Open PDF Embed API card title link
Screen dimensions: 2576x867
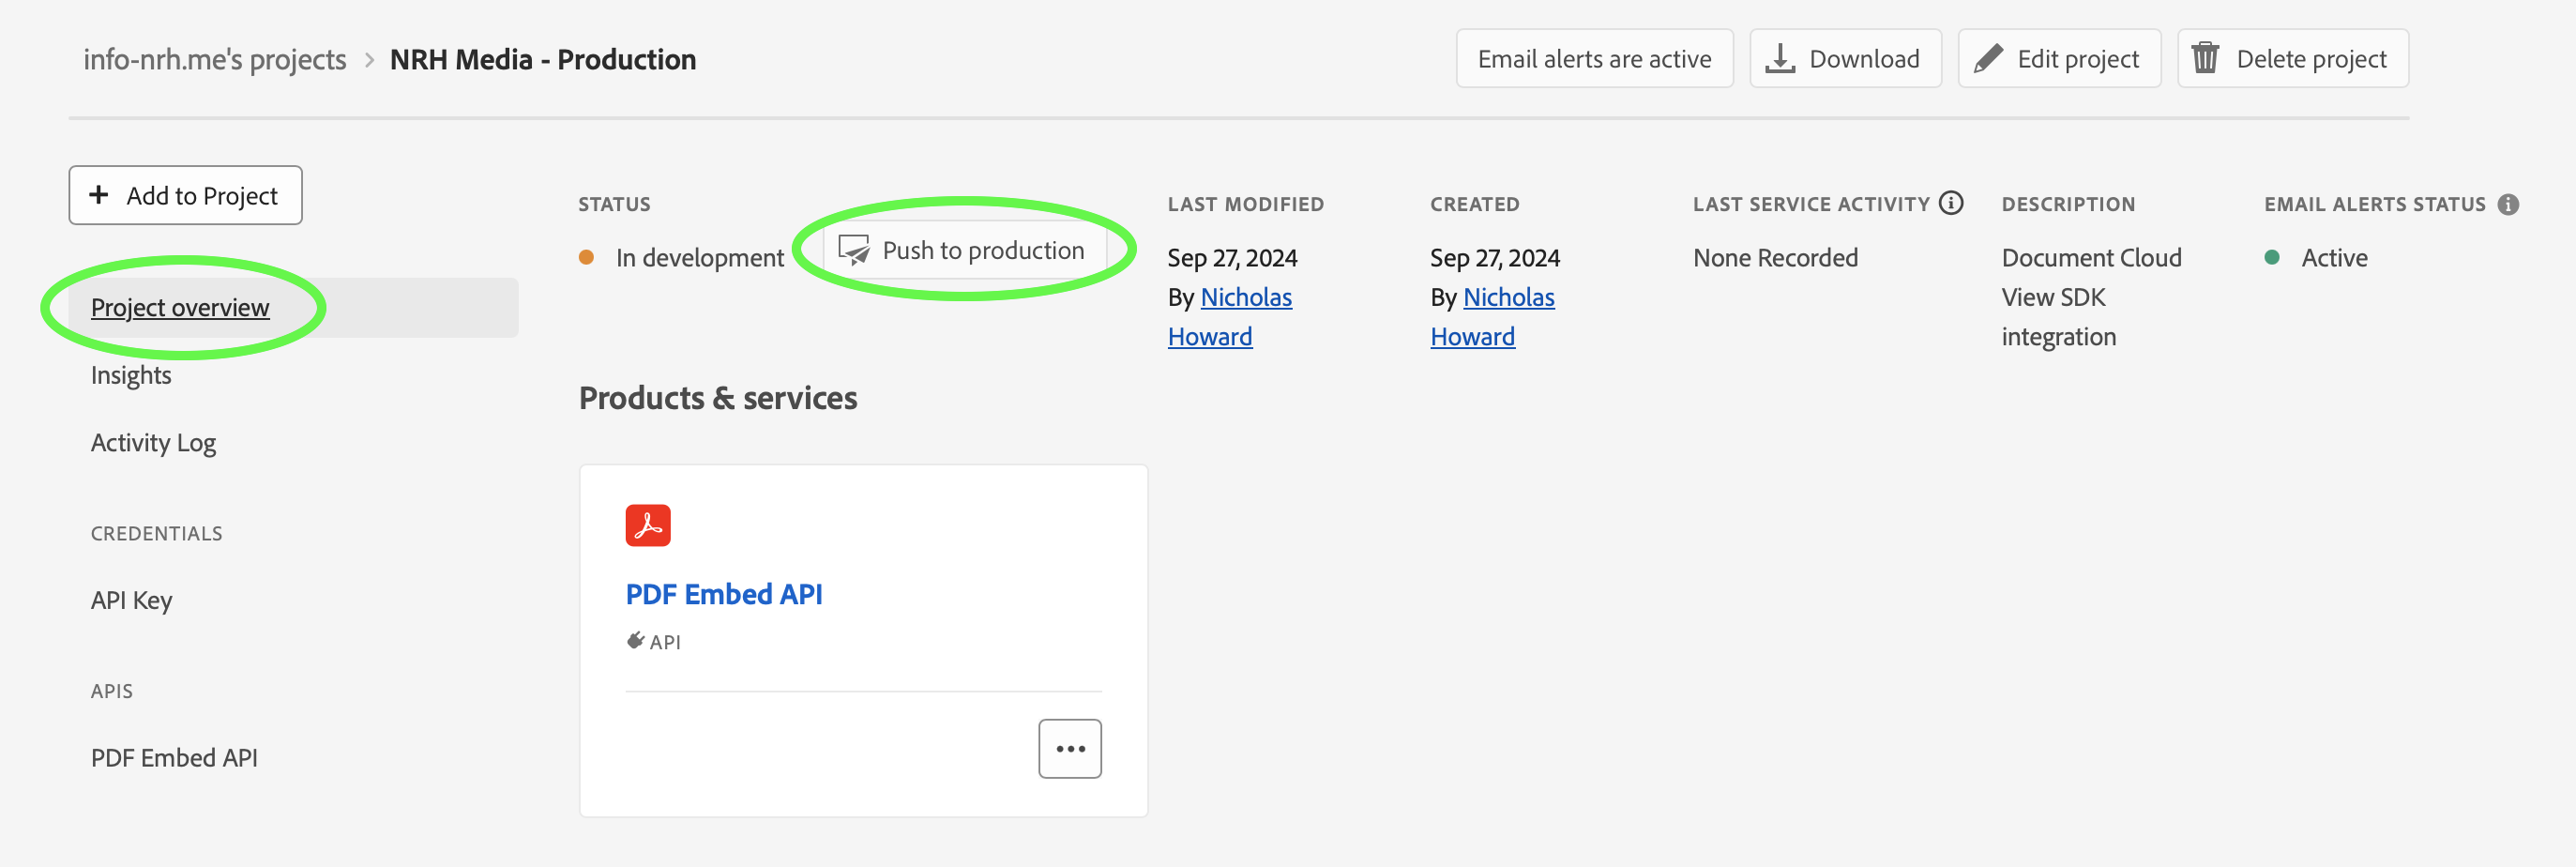(724, 594)
